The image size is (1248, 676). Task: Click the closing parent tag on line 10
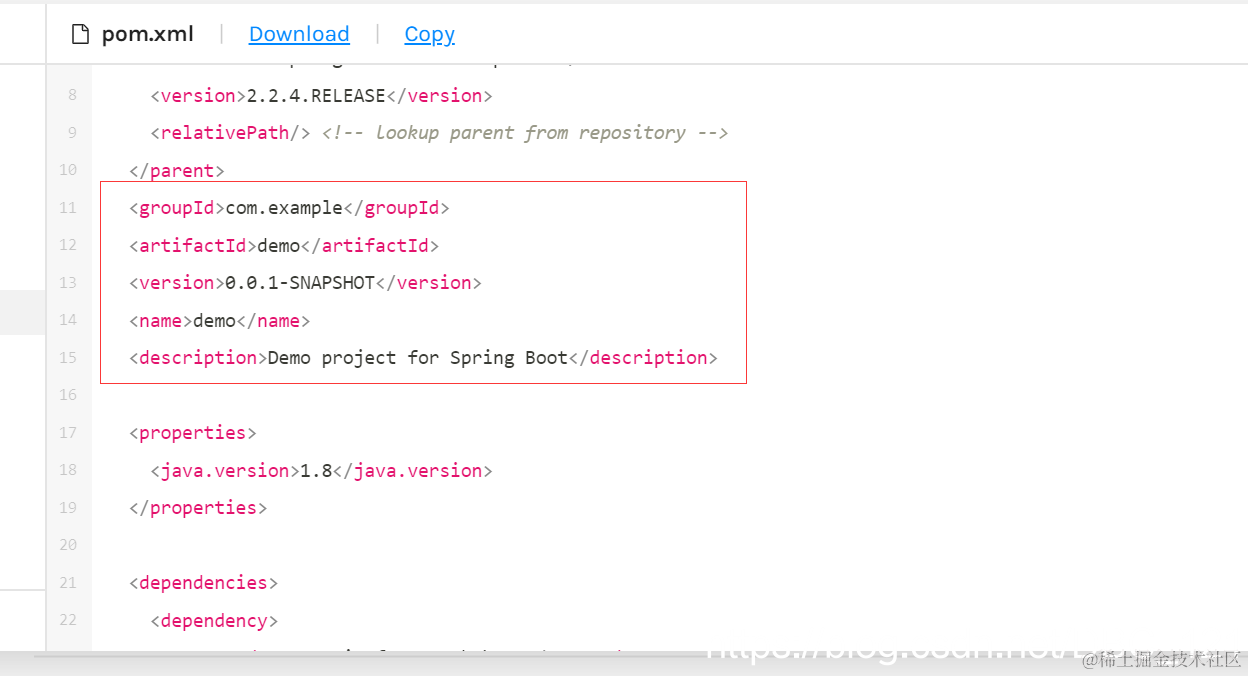[x=177, y=171]
